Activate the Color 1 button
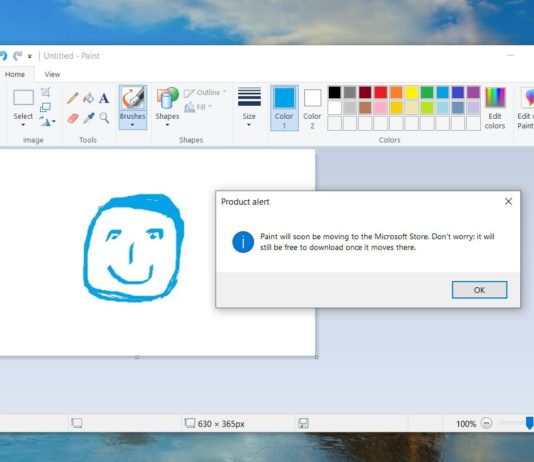The width and height of the screenshot is (534, 462). pyautogui.click(x=284, y=108)
